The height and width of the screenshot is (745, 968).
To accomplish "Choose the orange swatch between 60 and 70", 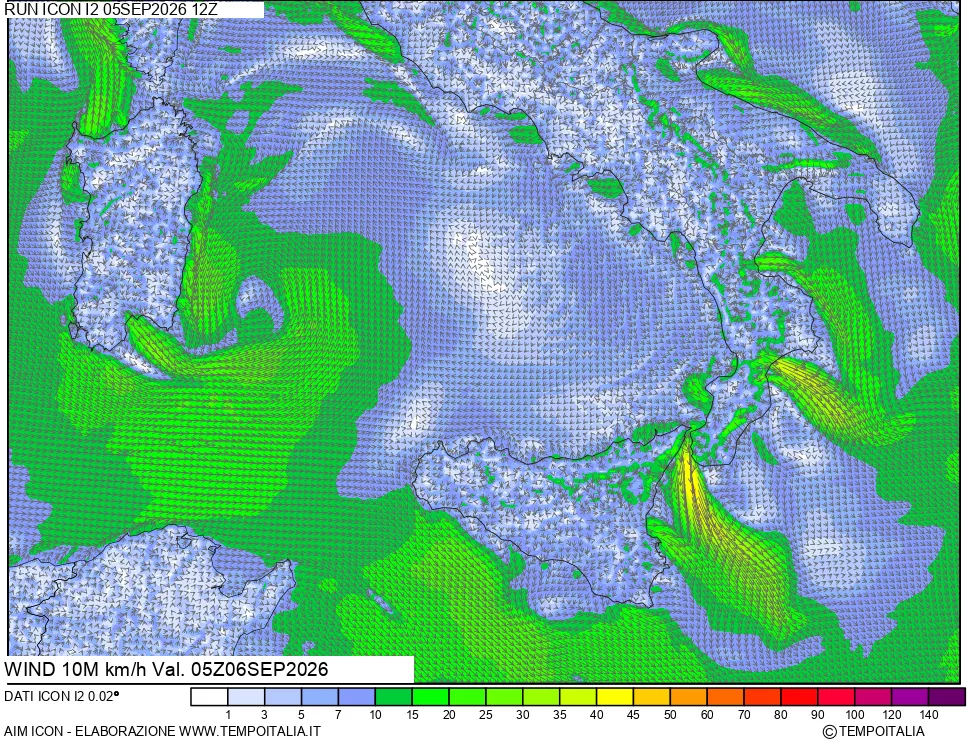I will click(x=726, y=697).
